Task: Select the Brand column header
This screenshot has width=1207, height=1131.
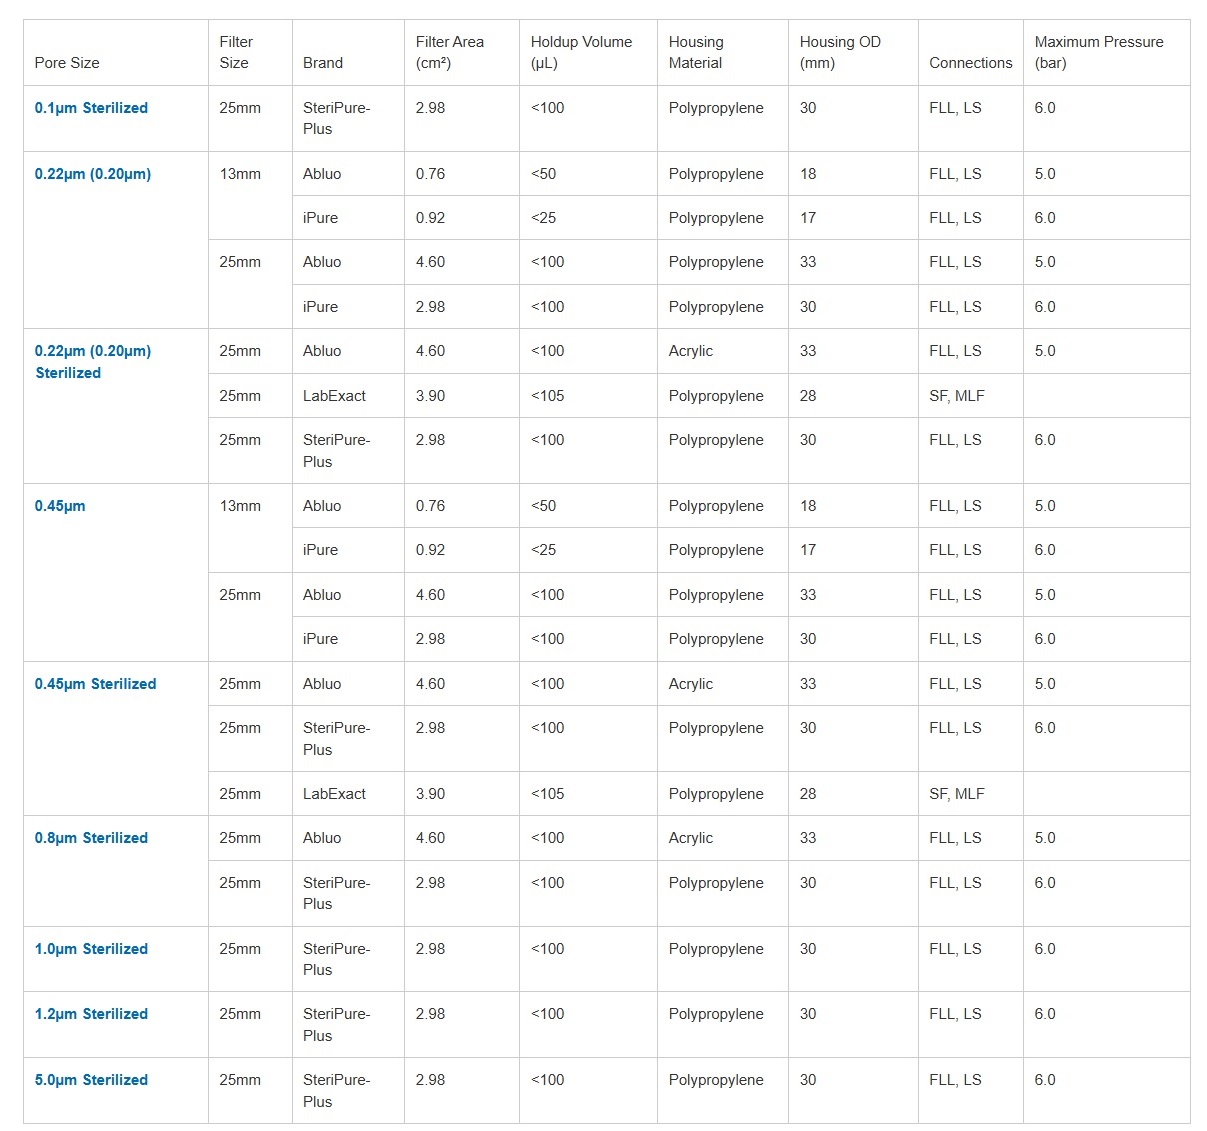Action: (x=323, y=63)
